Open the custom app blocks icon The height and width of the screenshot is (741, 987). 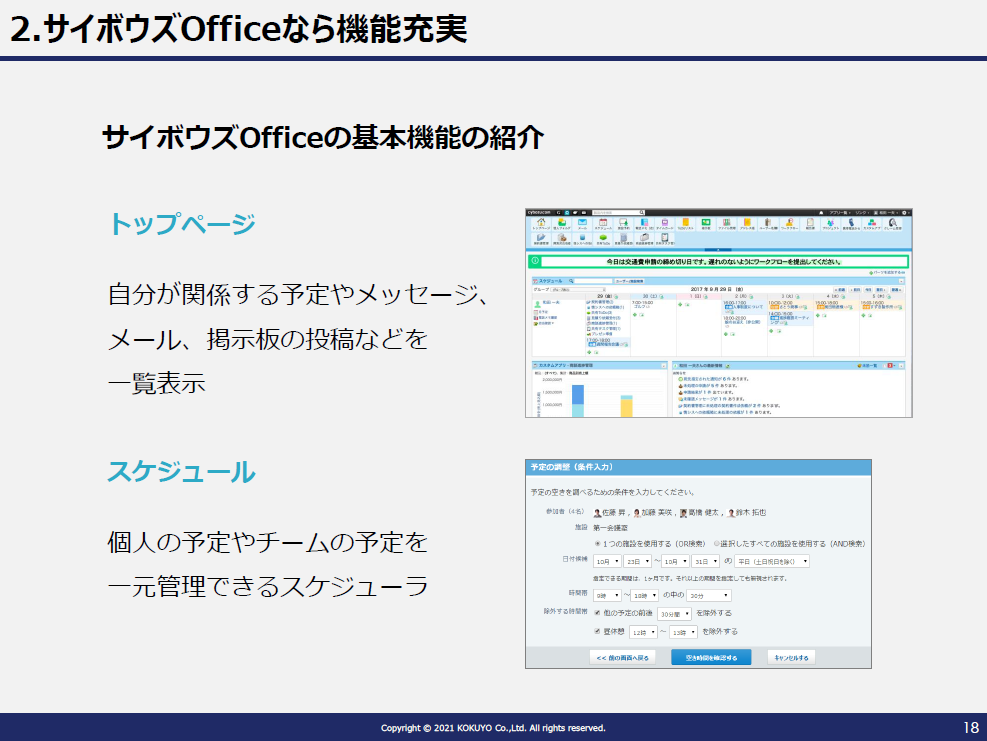(872, 222)
